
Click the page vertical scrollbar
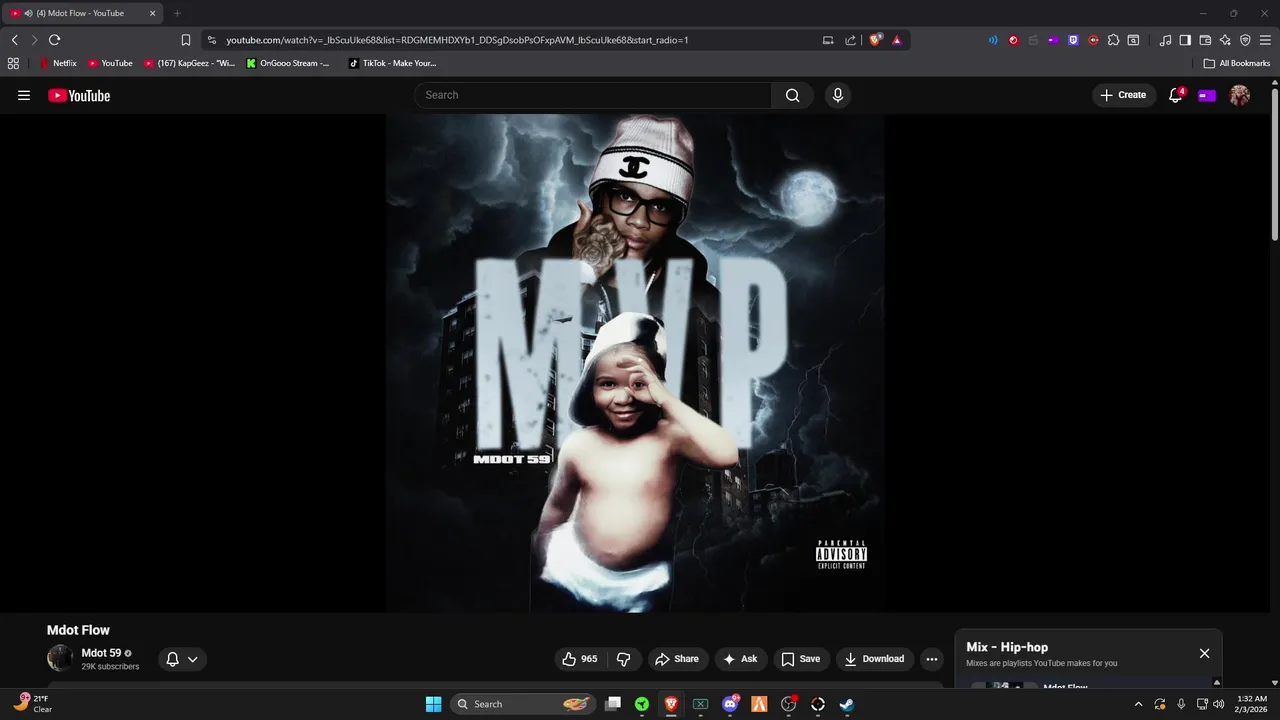1275,165
